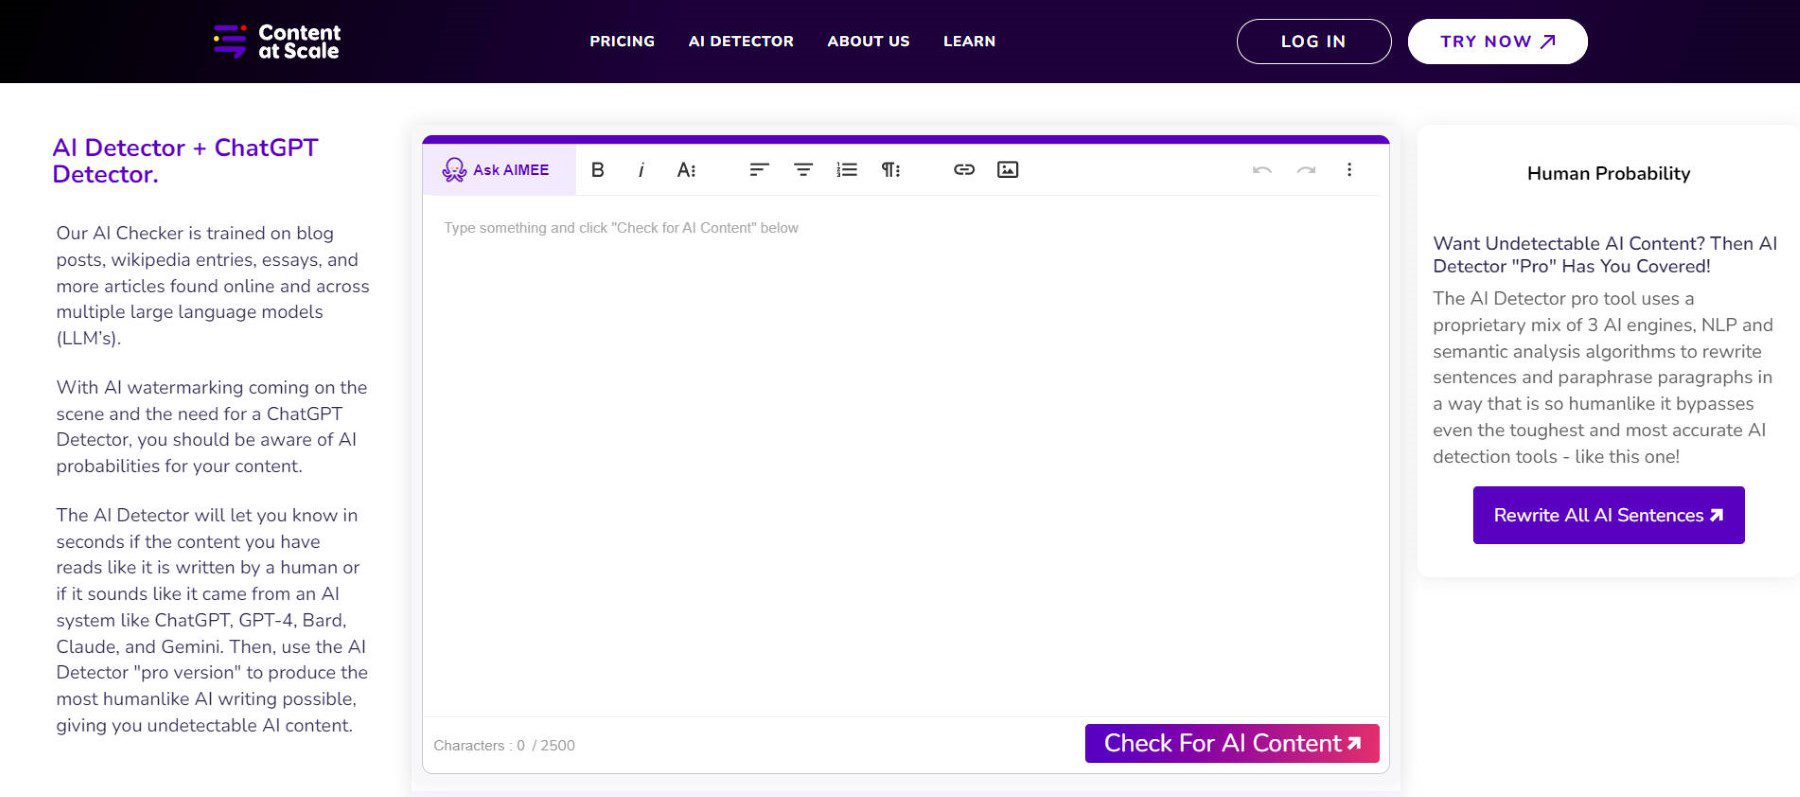Insert an image

1008,170
